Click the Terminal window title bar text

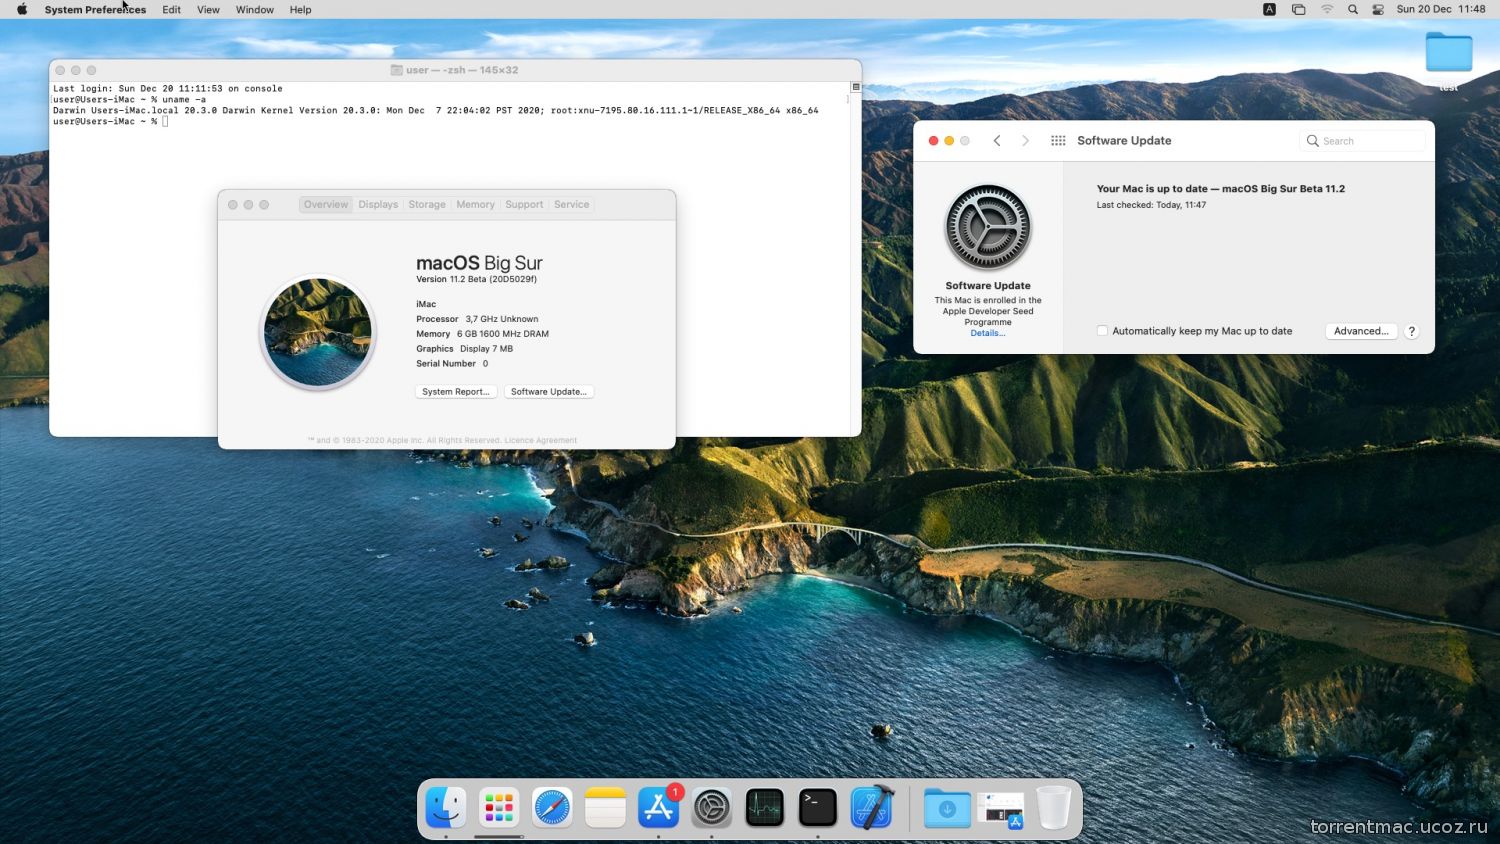coord(462,70)
